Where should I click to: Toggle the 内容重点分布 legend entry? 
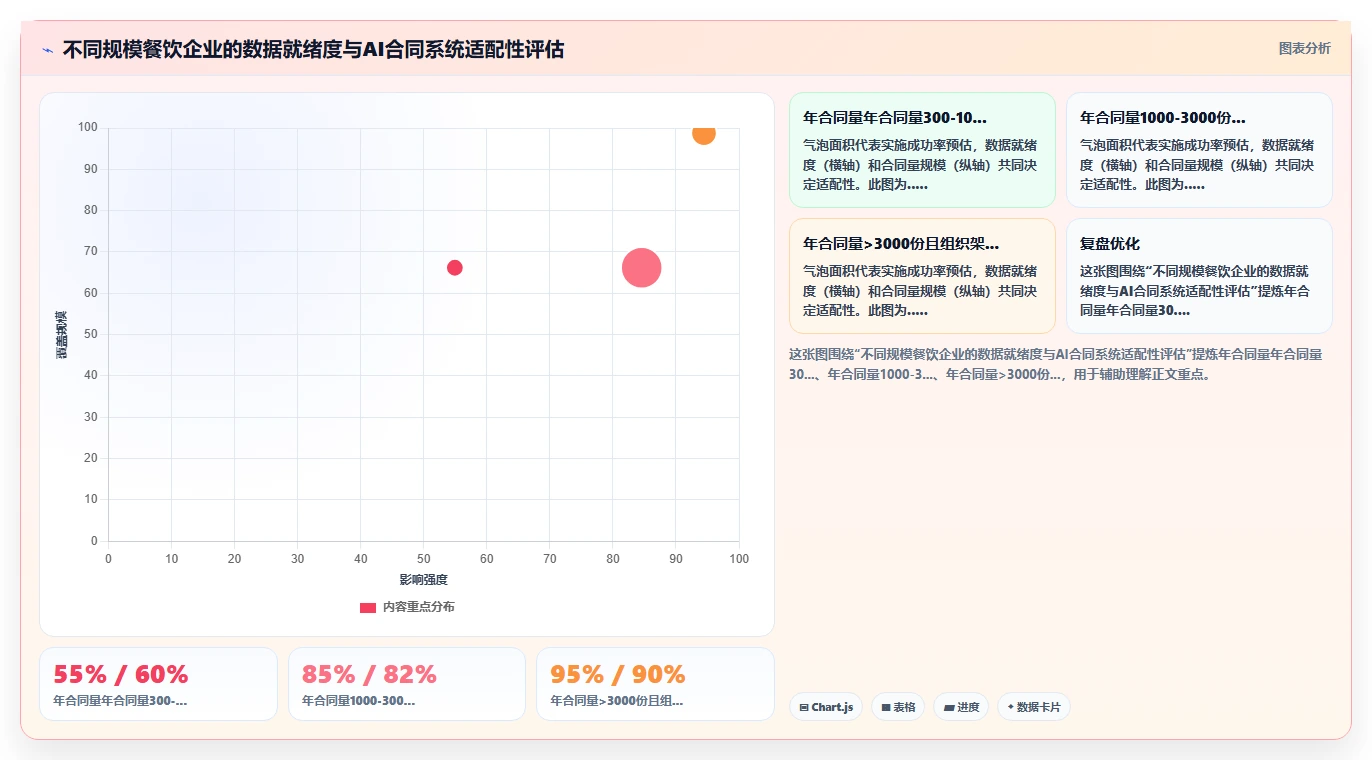click(407, 607)
